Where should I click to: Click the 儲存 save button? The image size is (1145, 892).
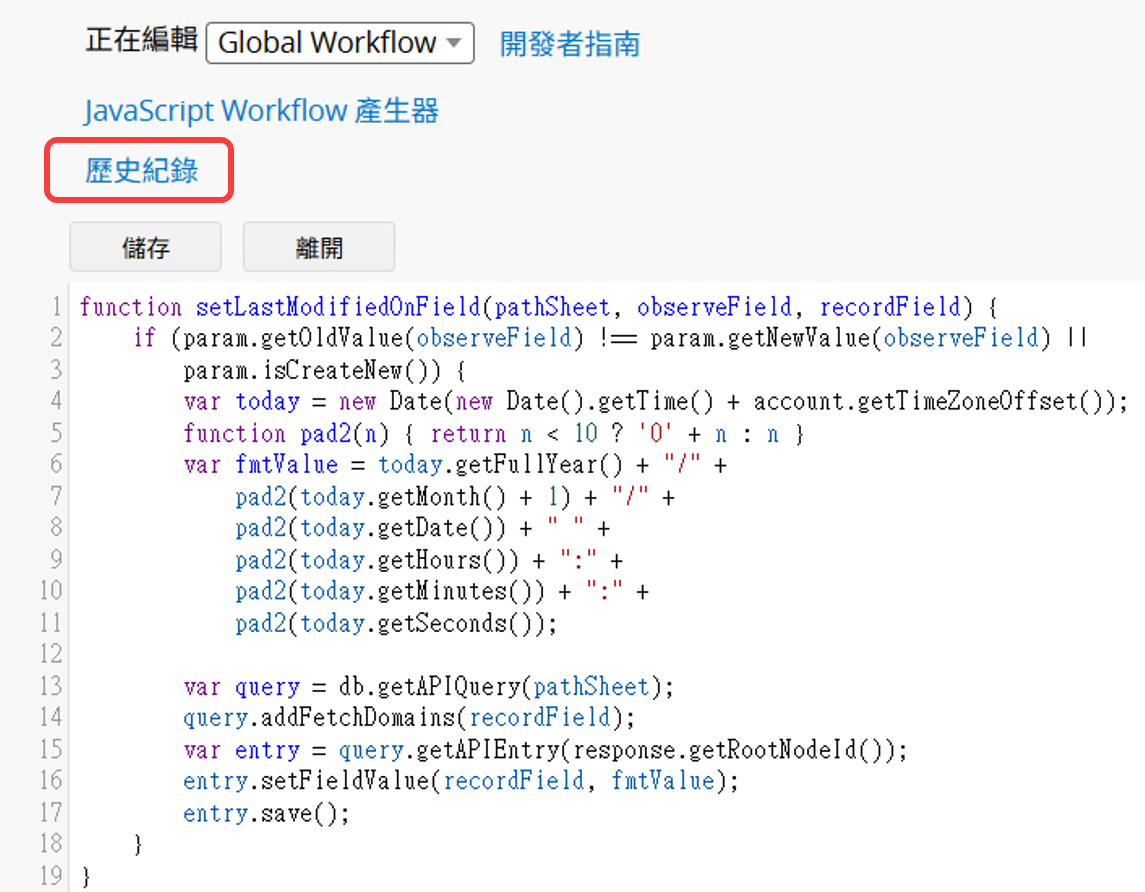tap(145, 247)
